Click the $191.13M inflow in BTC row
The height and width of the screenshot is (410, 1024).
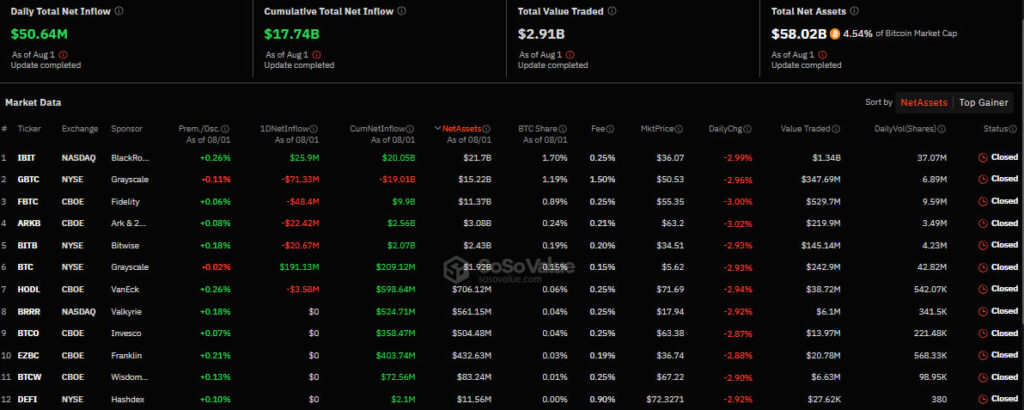[x=299, y=267]
